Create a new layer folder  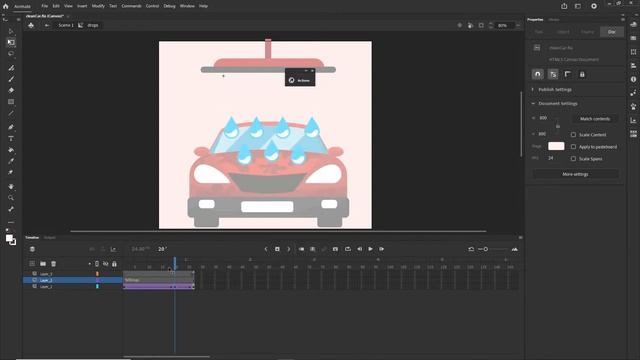point(43,264)
